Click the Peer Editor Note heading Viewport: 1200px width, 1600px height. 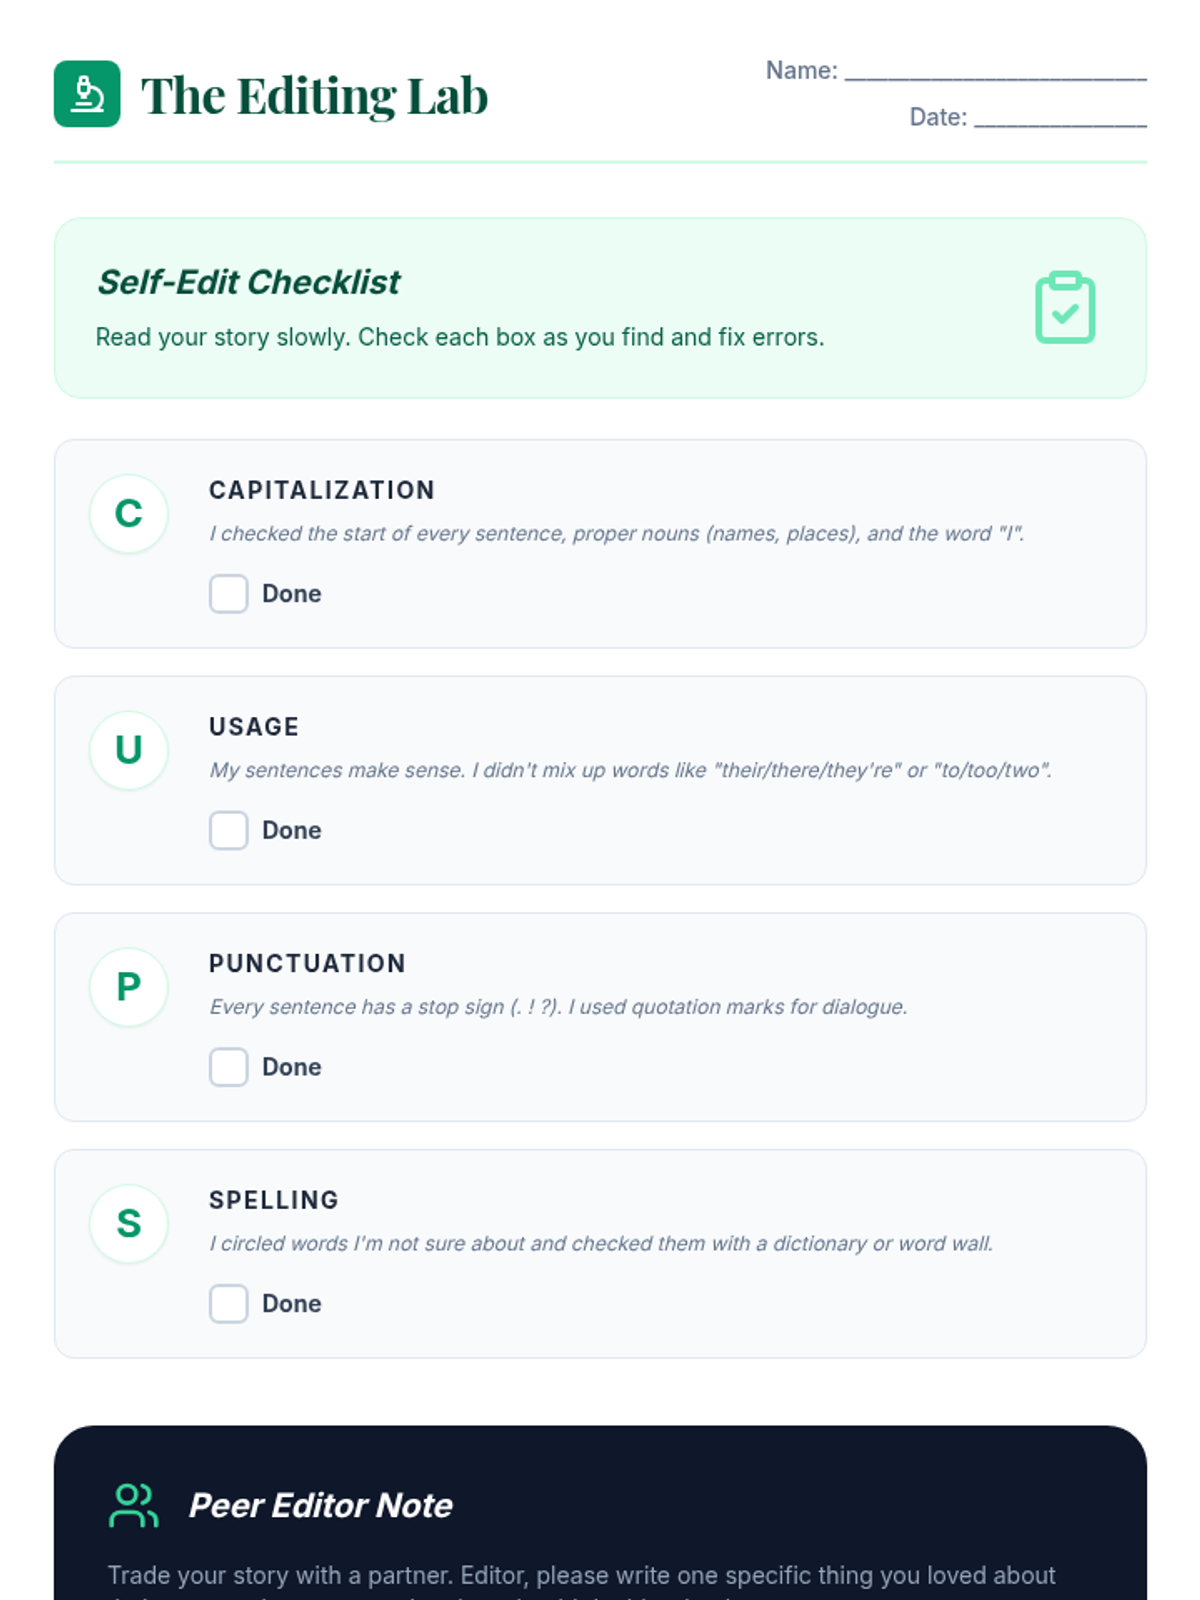click(x=320, y=1505)
